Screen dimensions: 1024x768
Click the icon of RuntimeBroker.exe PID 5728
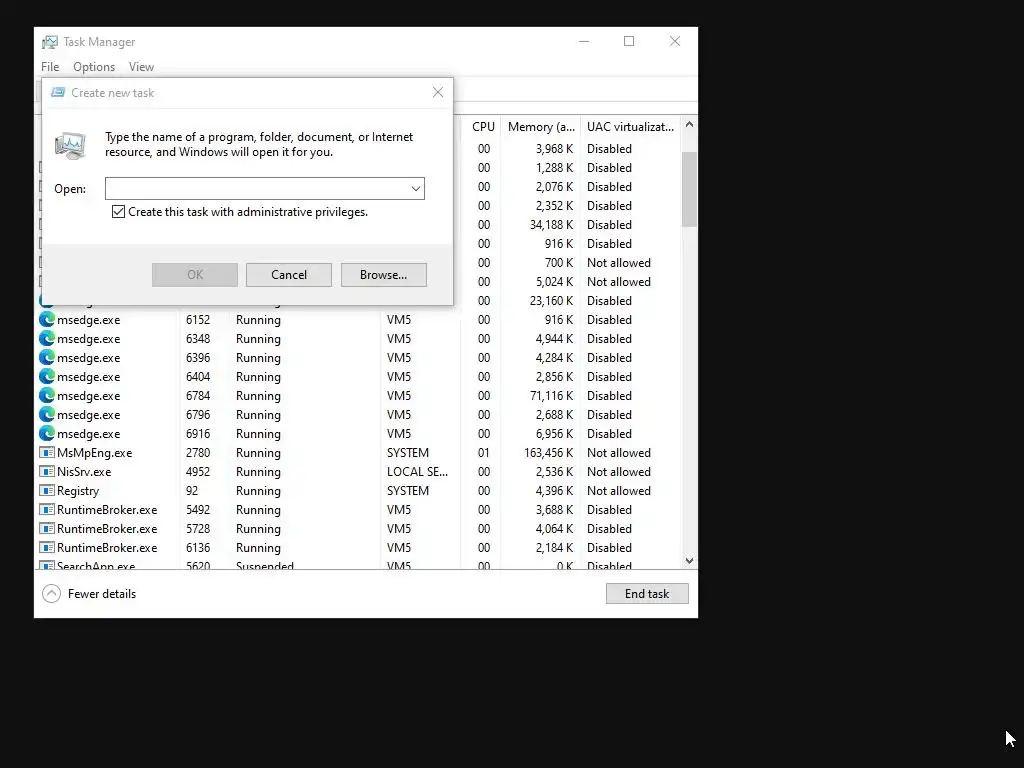pyautogui.click(x=46, y=528)
